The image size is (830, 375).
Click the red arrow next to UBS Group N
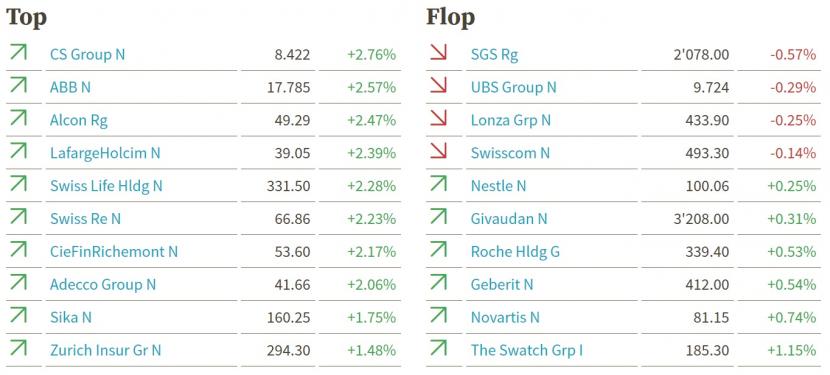point(438,85)
